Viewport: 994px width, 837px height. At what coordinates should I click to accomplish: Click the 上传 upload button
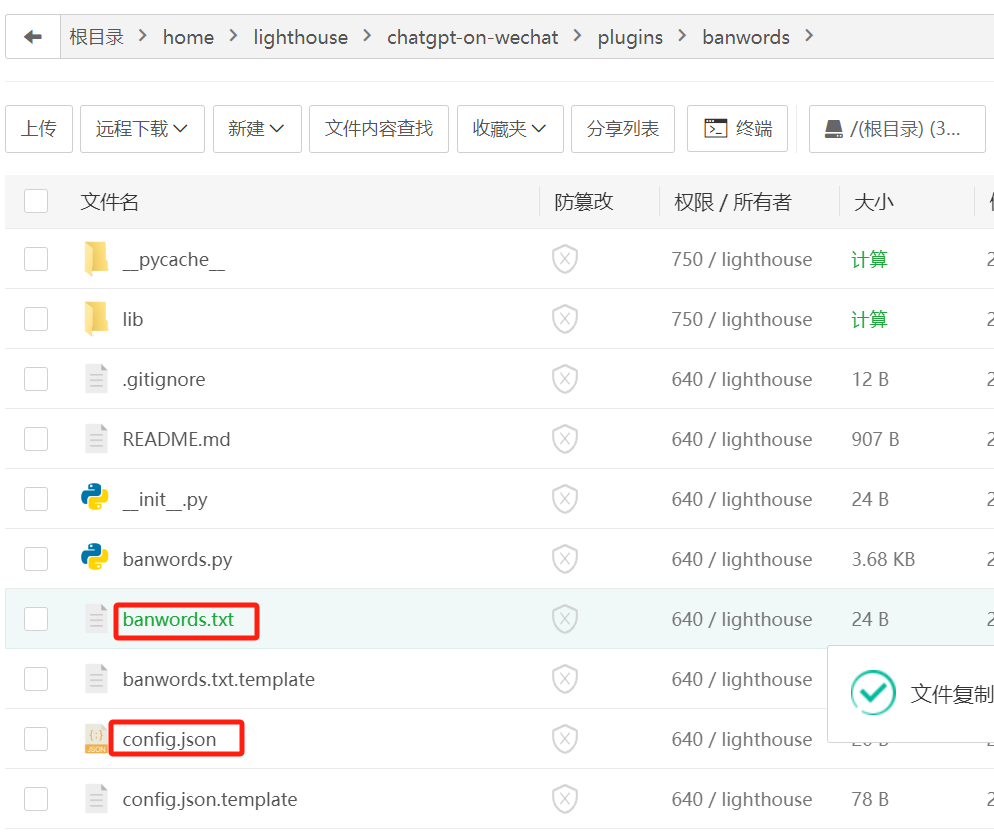pos(39,129)
